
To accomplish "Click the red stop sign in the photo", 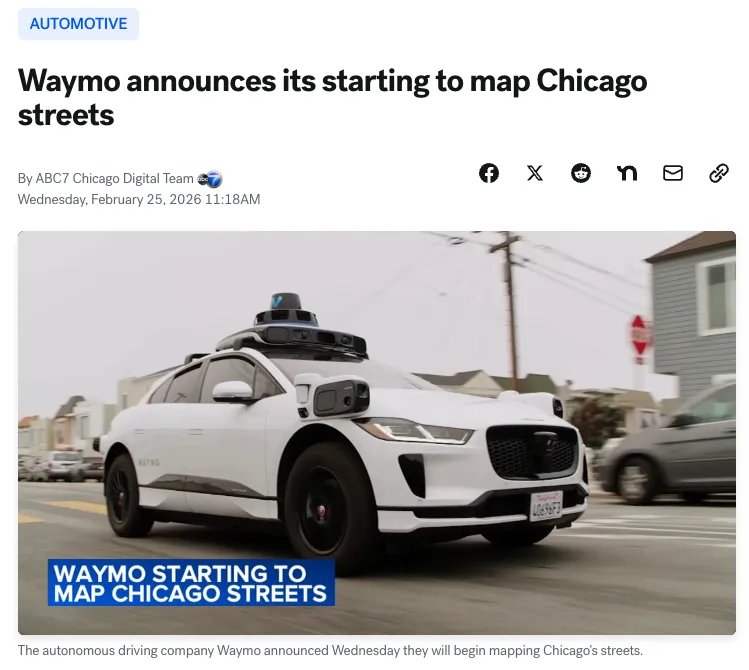I will click(x=639, y=335).
